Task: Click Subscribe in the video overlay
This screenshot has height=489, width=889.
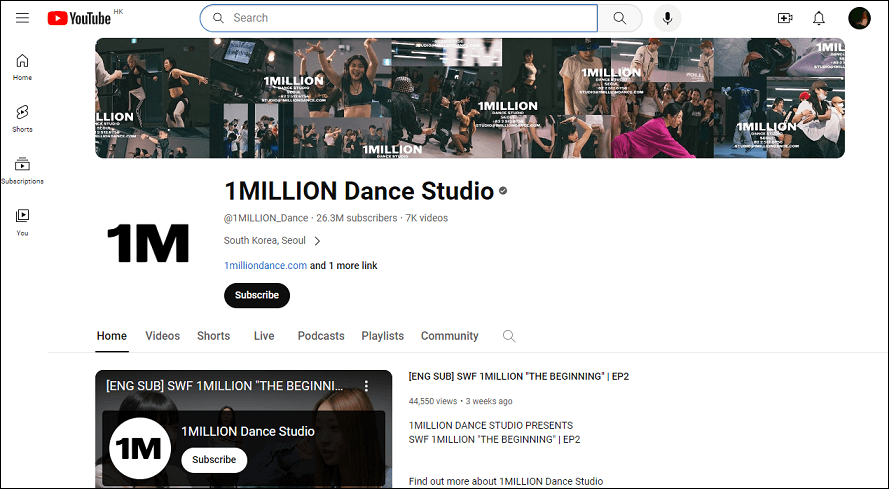Action: coord(214,460)
